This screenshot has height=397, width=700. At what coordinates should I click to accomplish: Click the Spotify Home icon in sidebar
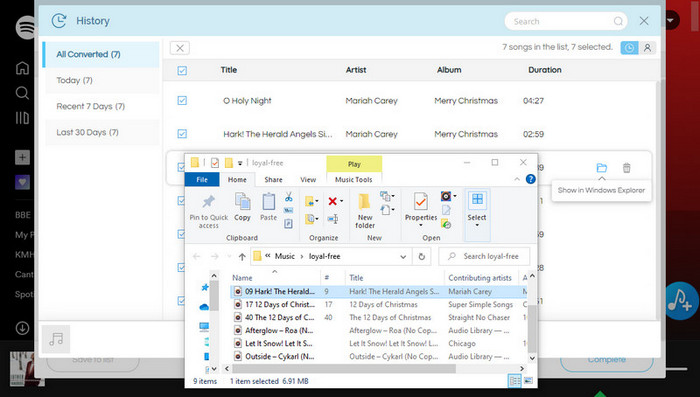click(x=22, y=68)
